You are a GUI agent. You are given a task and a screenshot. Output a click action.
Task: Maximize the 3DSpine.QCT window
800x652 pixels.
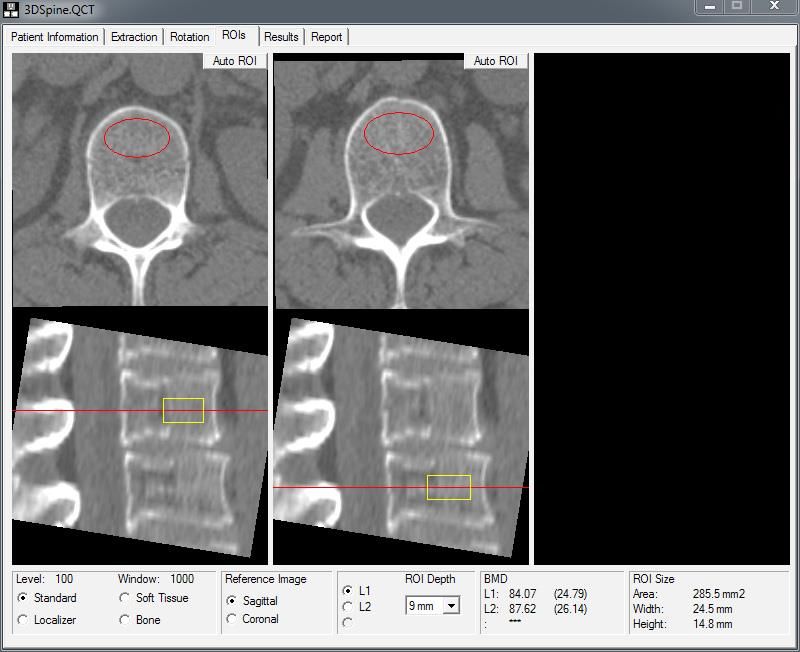coord(737,7)
